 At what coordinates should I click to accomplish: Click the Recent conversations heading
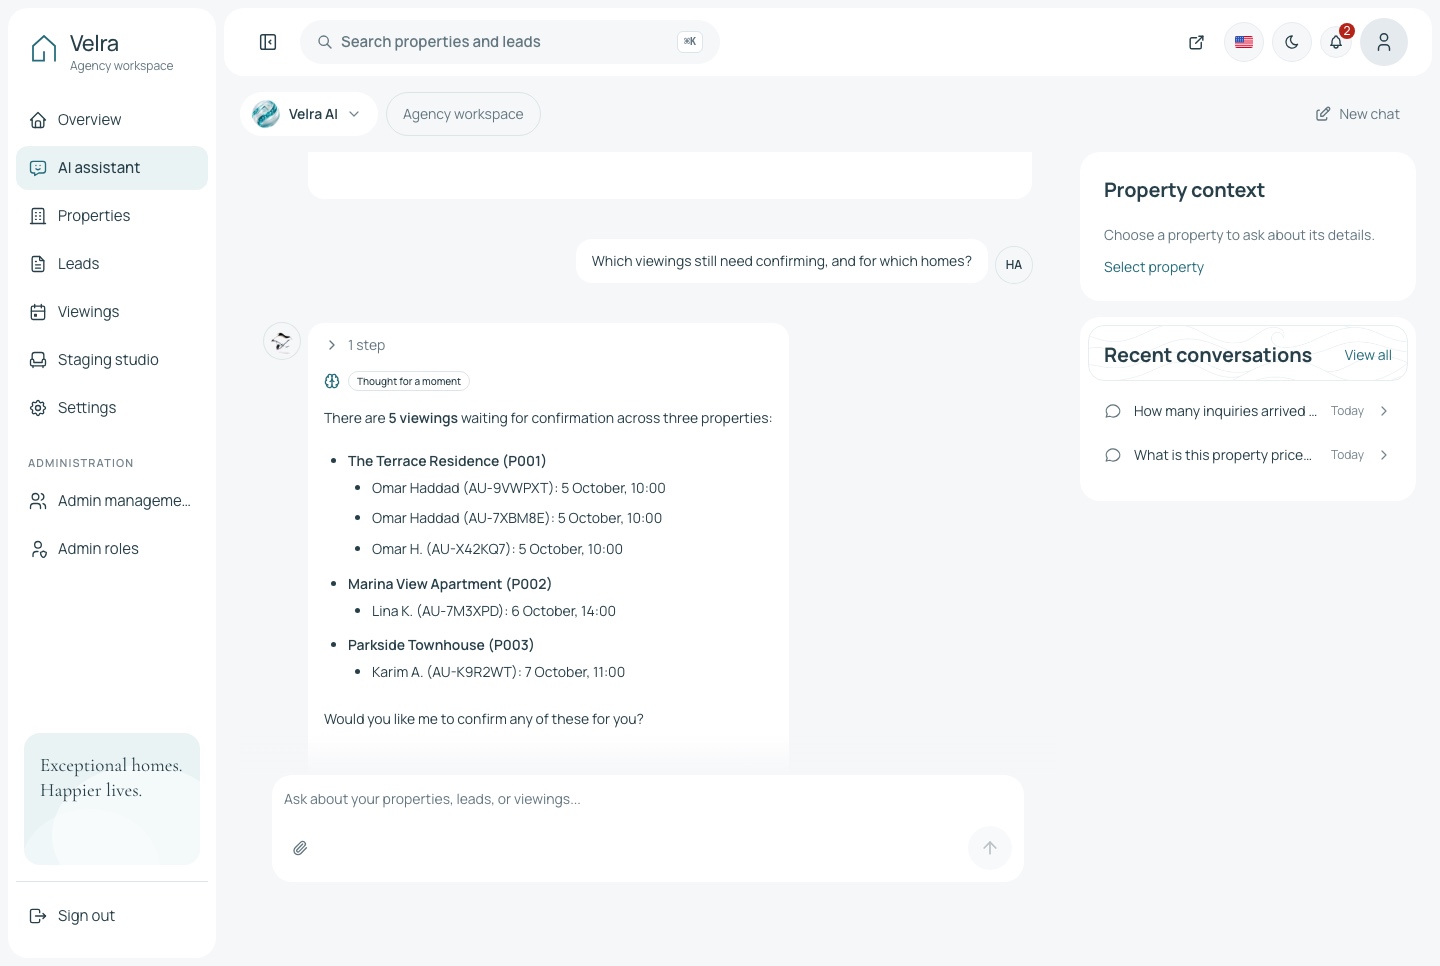pos(1208,355)
